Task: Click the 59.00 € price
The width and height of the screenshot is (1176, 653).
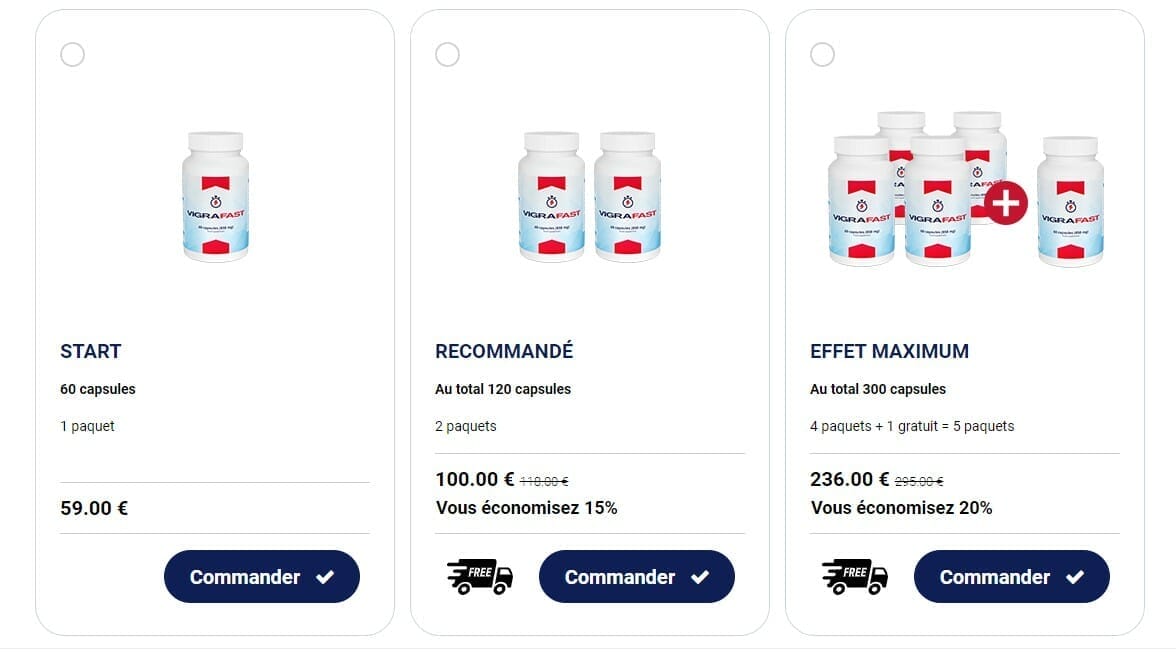Action: (x=94, y=508)
